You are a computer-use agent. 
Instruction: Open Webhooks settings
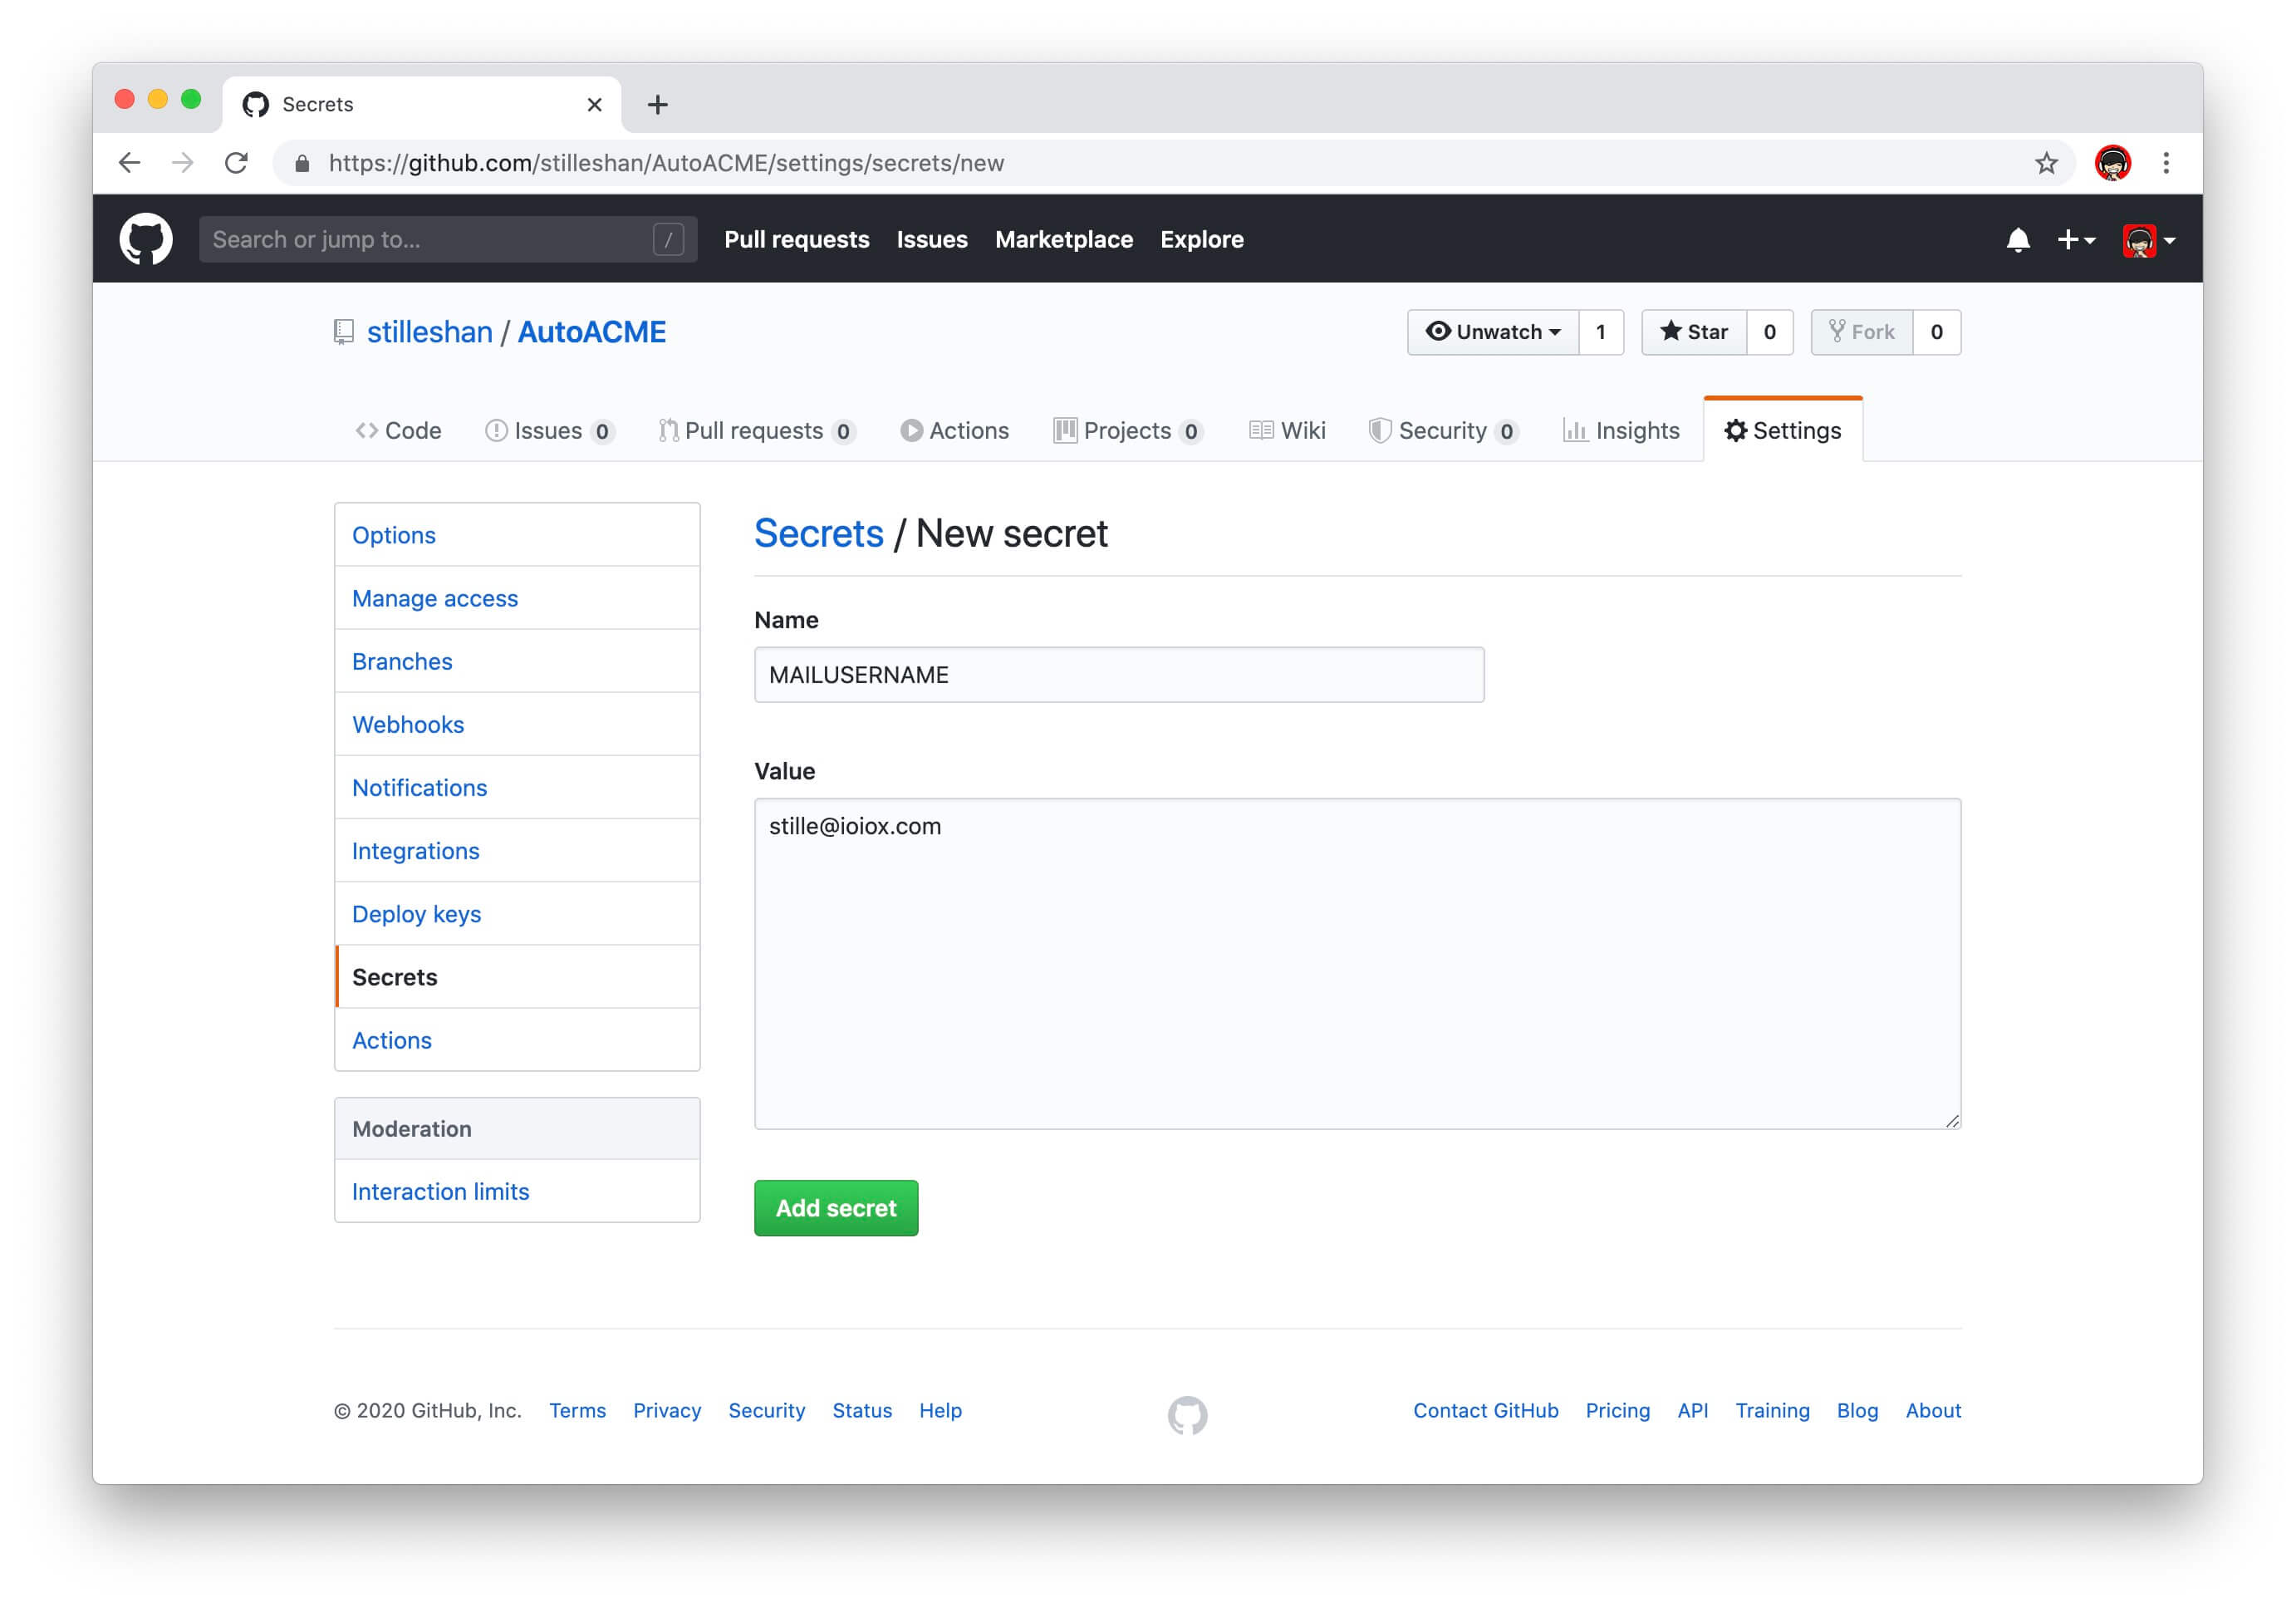(517, 724)
